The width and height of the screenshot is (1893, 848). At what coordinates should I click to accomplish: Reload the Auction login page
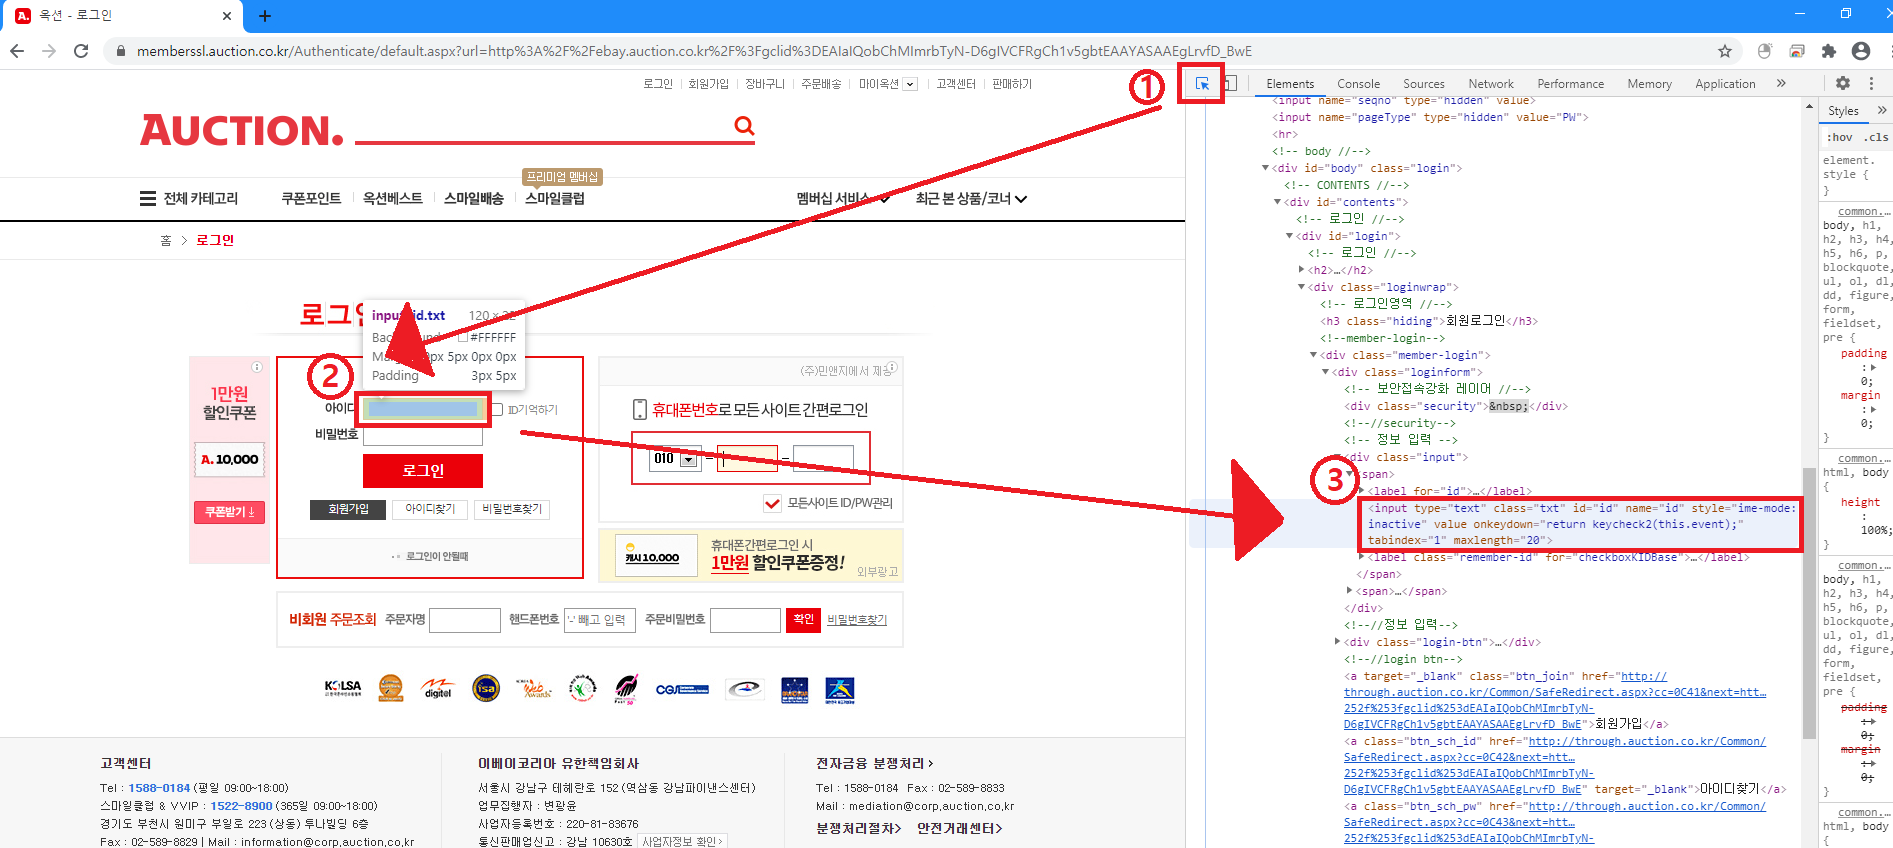[x=81, y=51]
